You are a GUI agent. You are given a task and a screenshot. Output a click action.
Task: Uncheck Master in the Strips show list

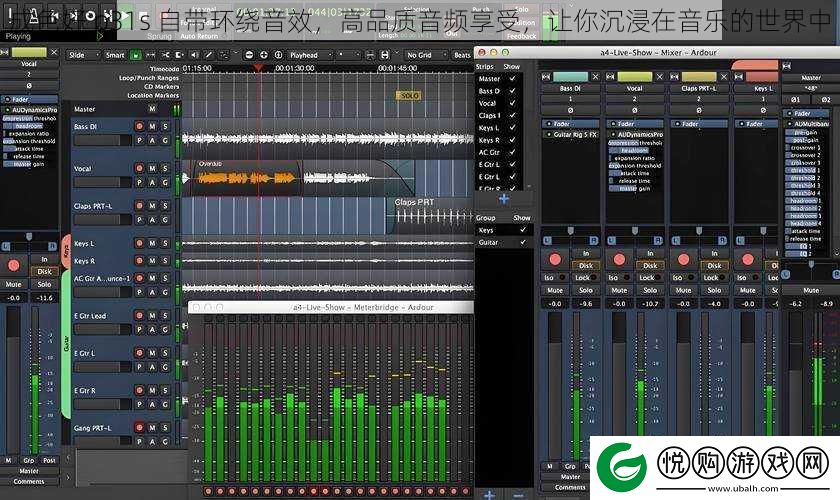(512, 79)
